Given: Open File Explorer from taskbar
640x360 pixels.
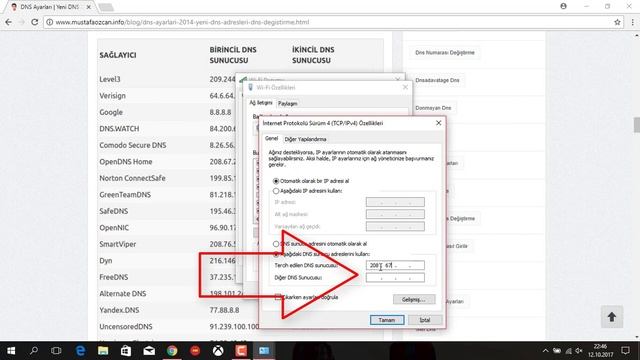Looking at the screenshot, I should click(103, 351).
